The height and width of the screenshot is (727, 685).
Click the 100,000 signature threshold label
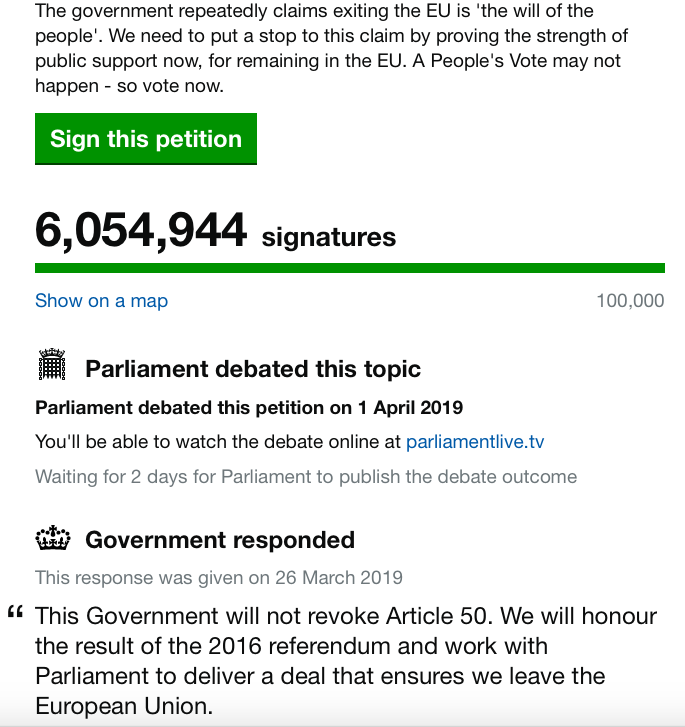point(630,301)
